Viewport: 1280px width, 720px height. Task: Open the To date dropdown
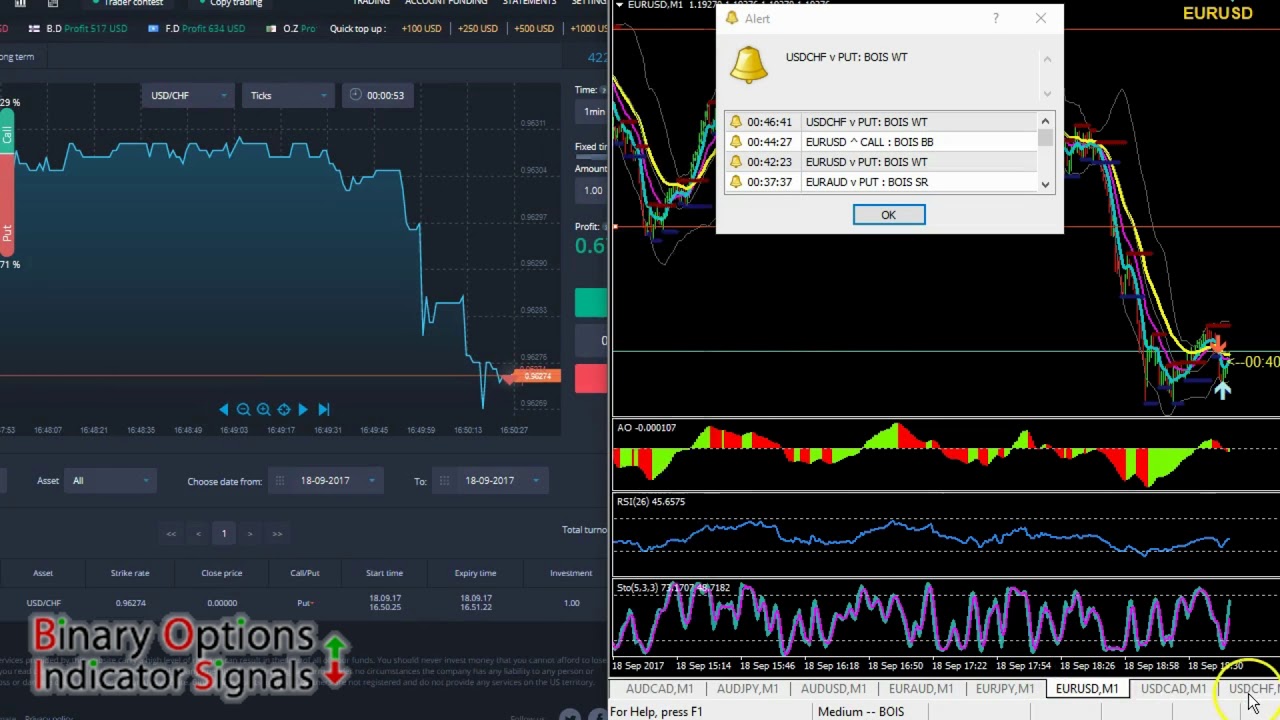point(489,481)
